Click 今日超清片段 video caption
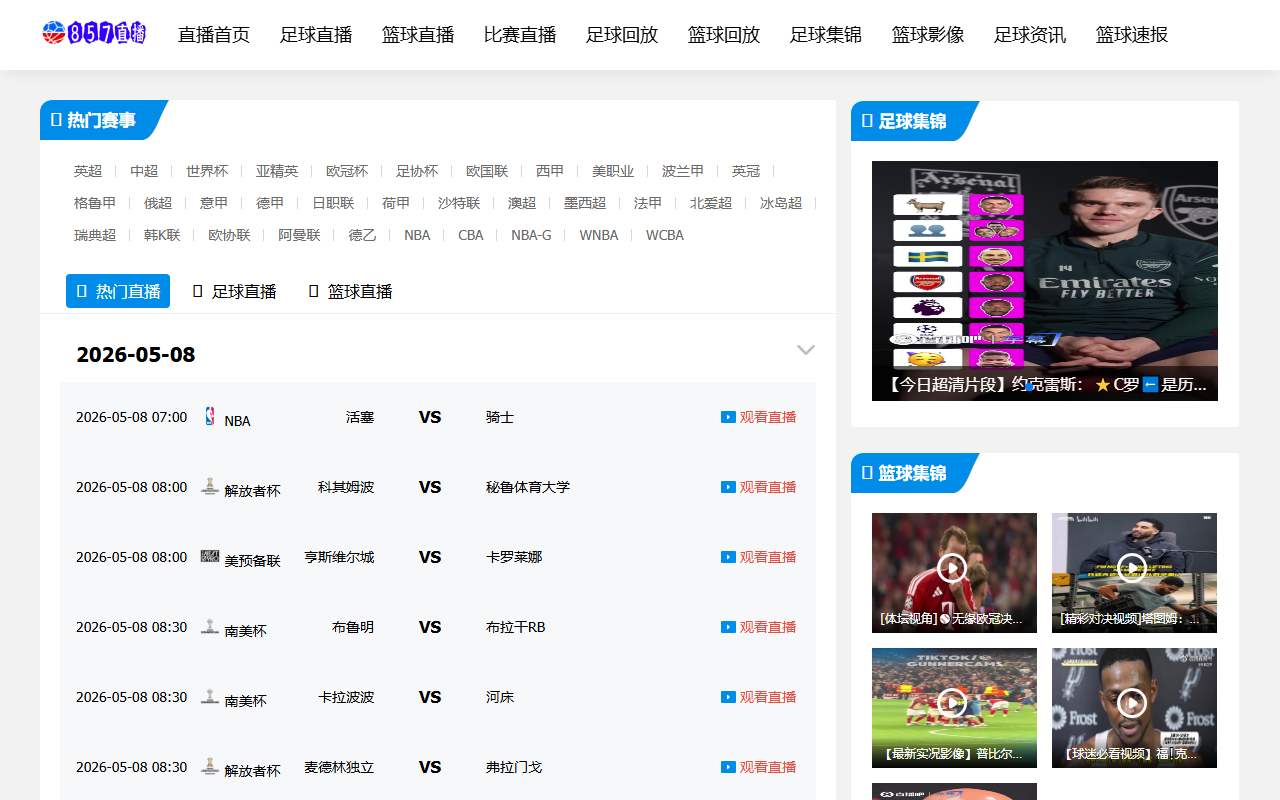Screen dimensions: 1280x800 pyautogui.click(x=1045, y=384)
